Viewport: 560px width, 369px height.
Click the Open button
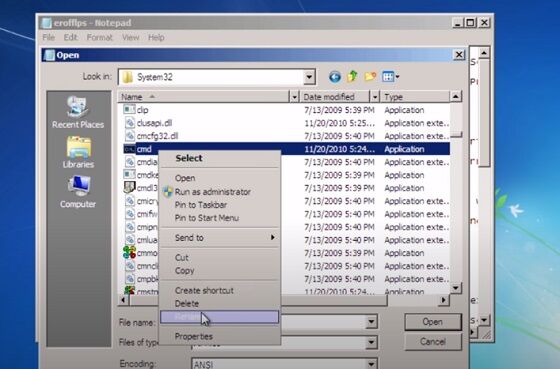tap(432, 322)
